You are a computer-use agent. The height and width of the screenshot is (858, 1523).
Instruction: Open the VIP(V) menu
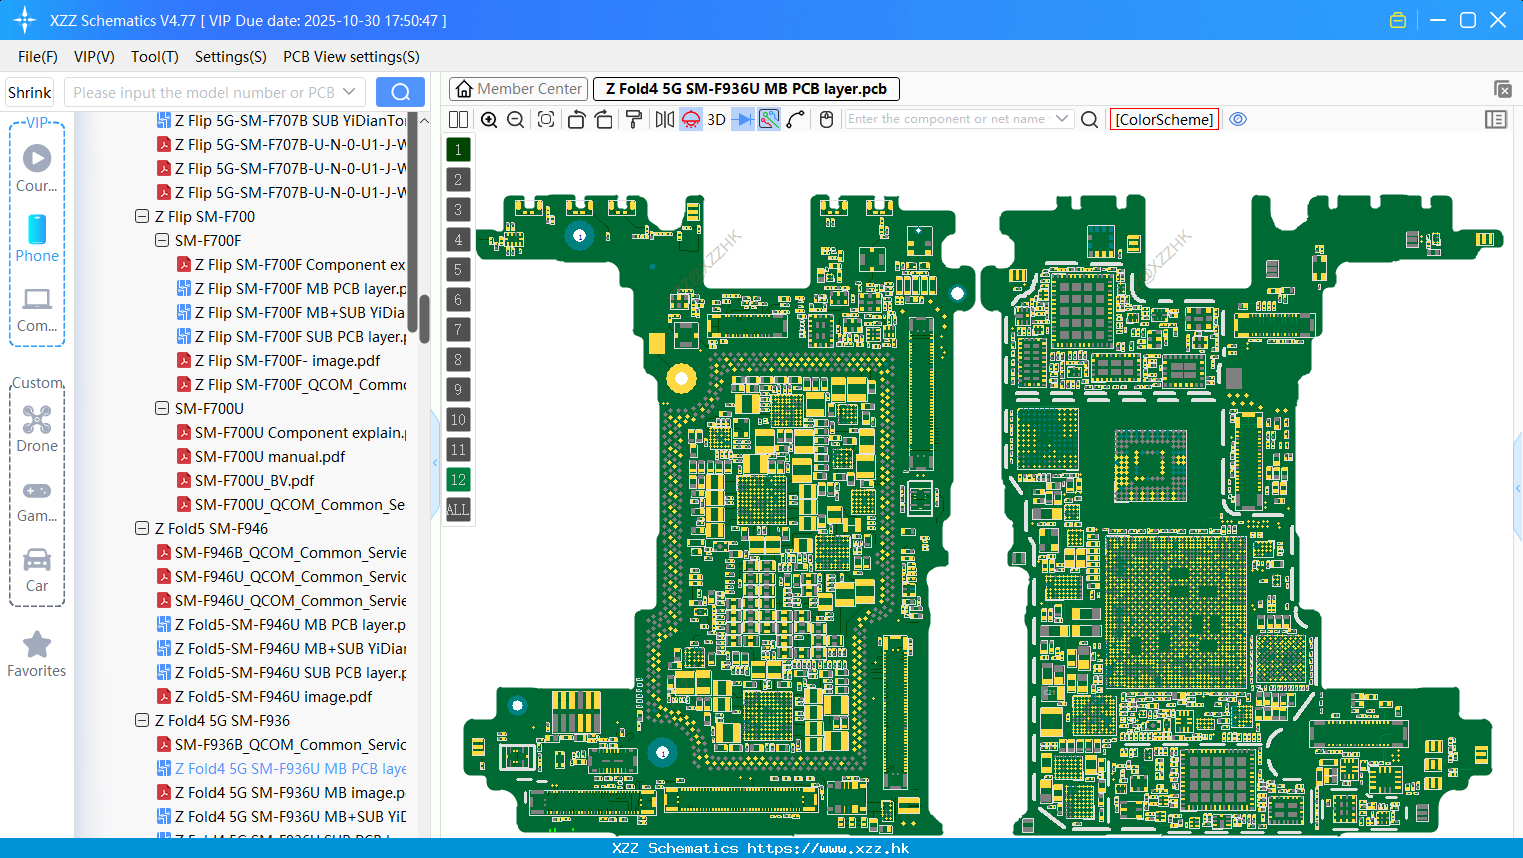pos(94,57)
